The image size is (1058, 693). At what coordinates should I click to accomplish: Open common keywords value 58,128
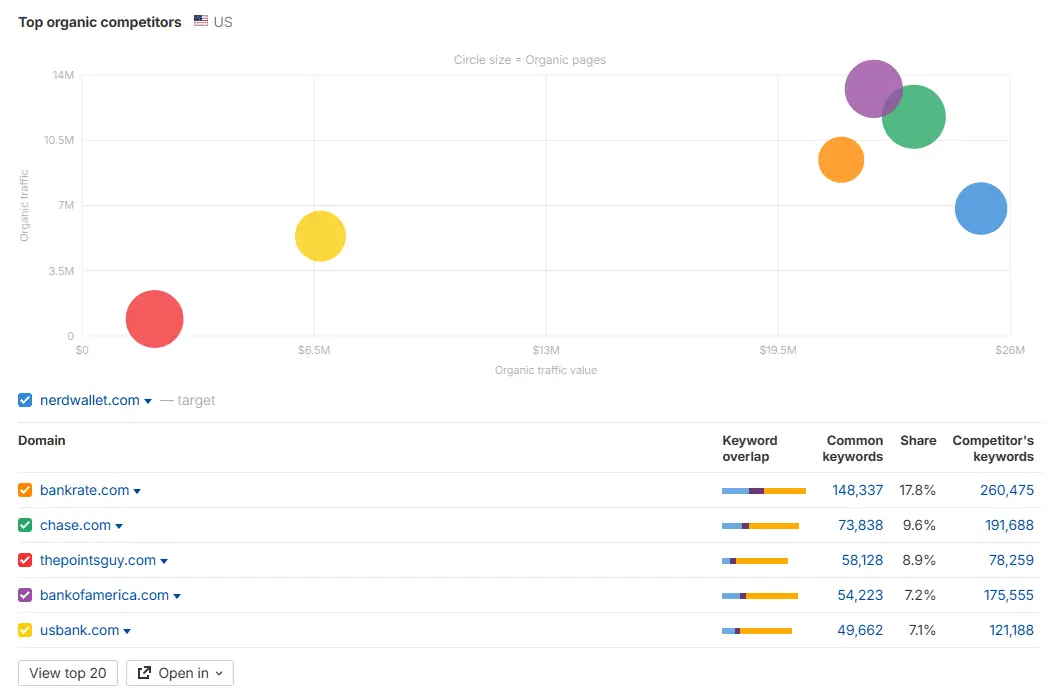point(862,560)
